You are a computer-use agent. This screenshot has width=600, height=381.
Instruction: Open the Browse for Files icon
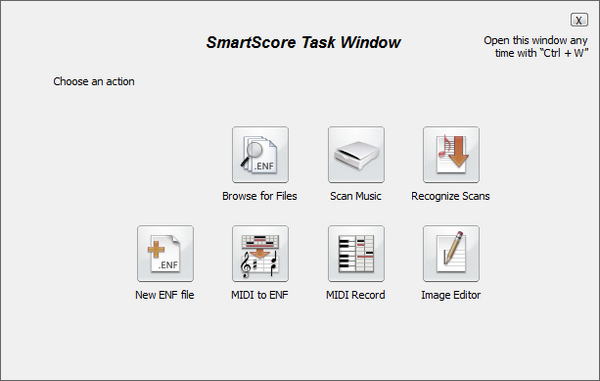click(x=260, y=155)
